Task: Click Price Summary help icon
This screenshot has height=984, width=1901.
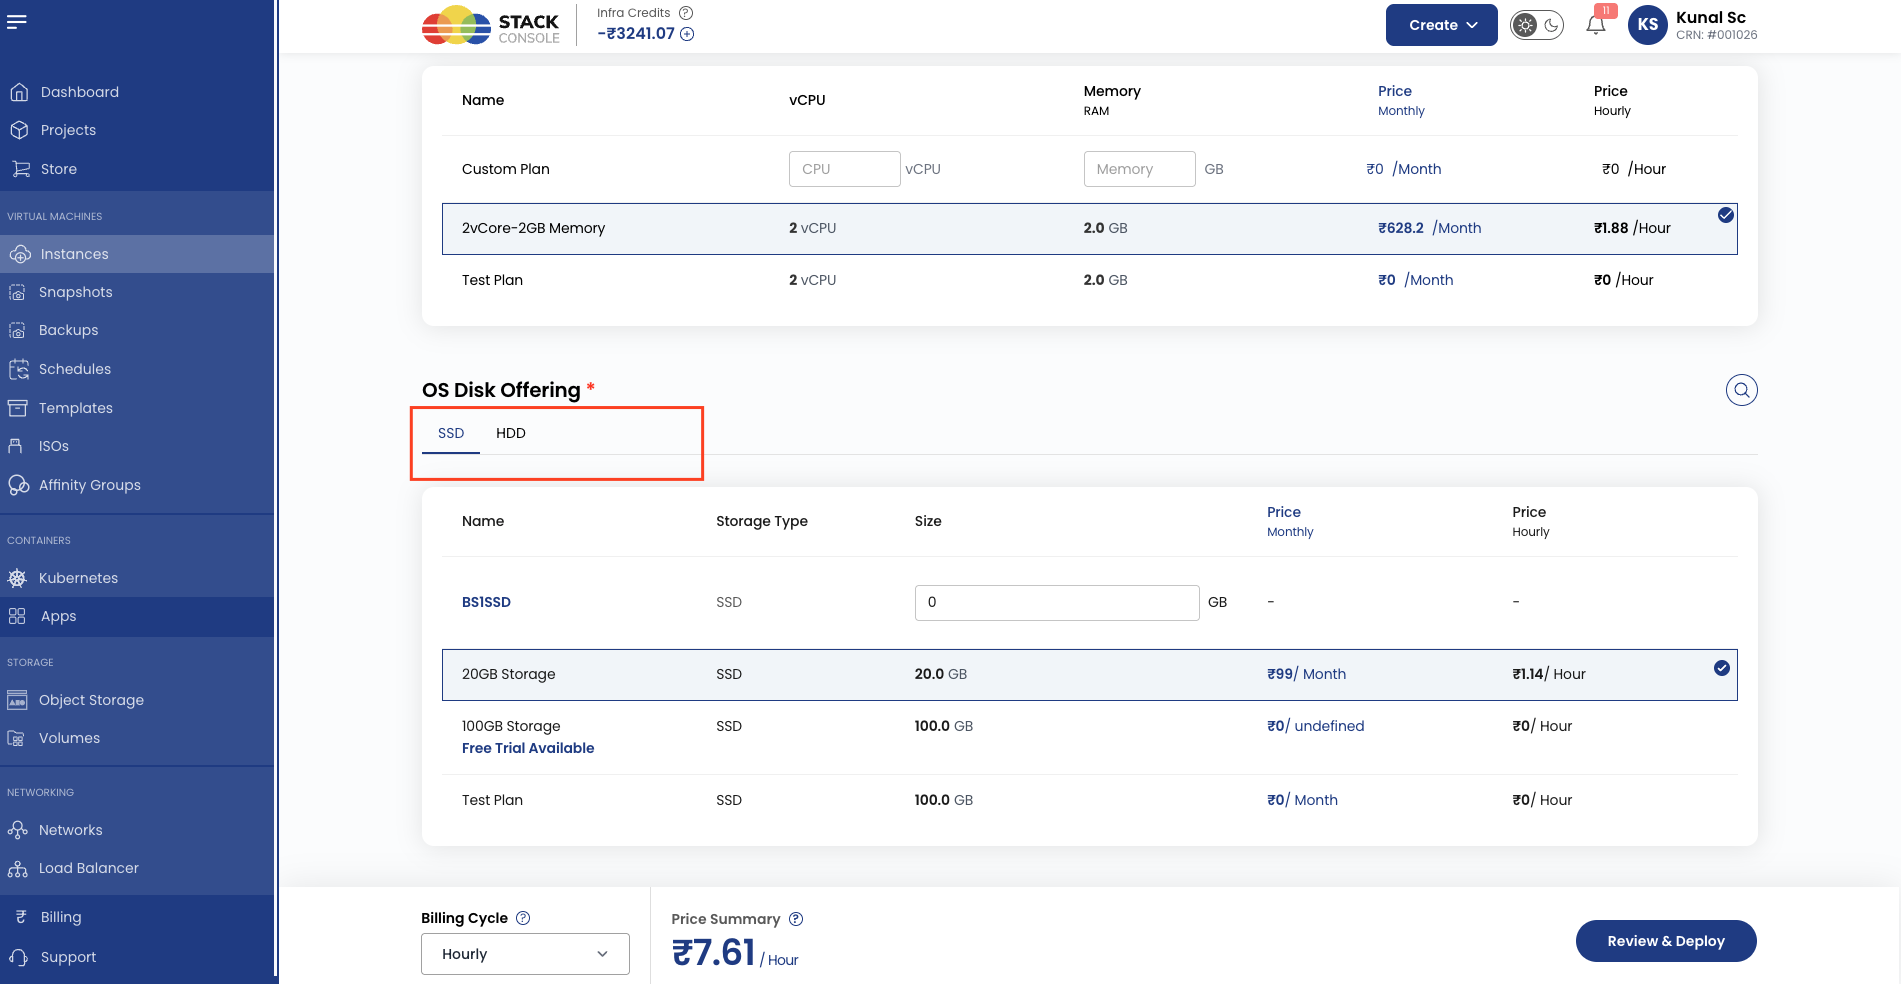Action: (x=796, y=919)
